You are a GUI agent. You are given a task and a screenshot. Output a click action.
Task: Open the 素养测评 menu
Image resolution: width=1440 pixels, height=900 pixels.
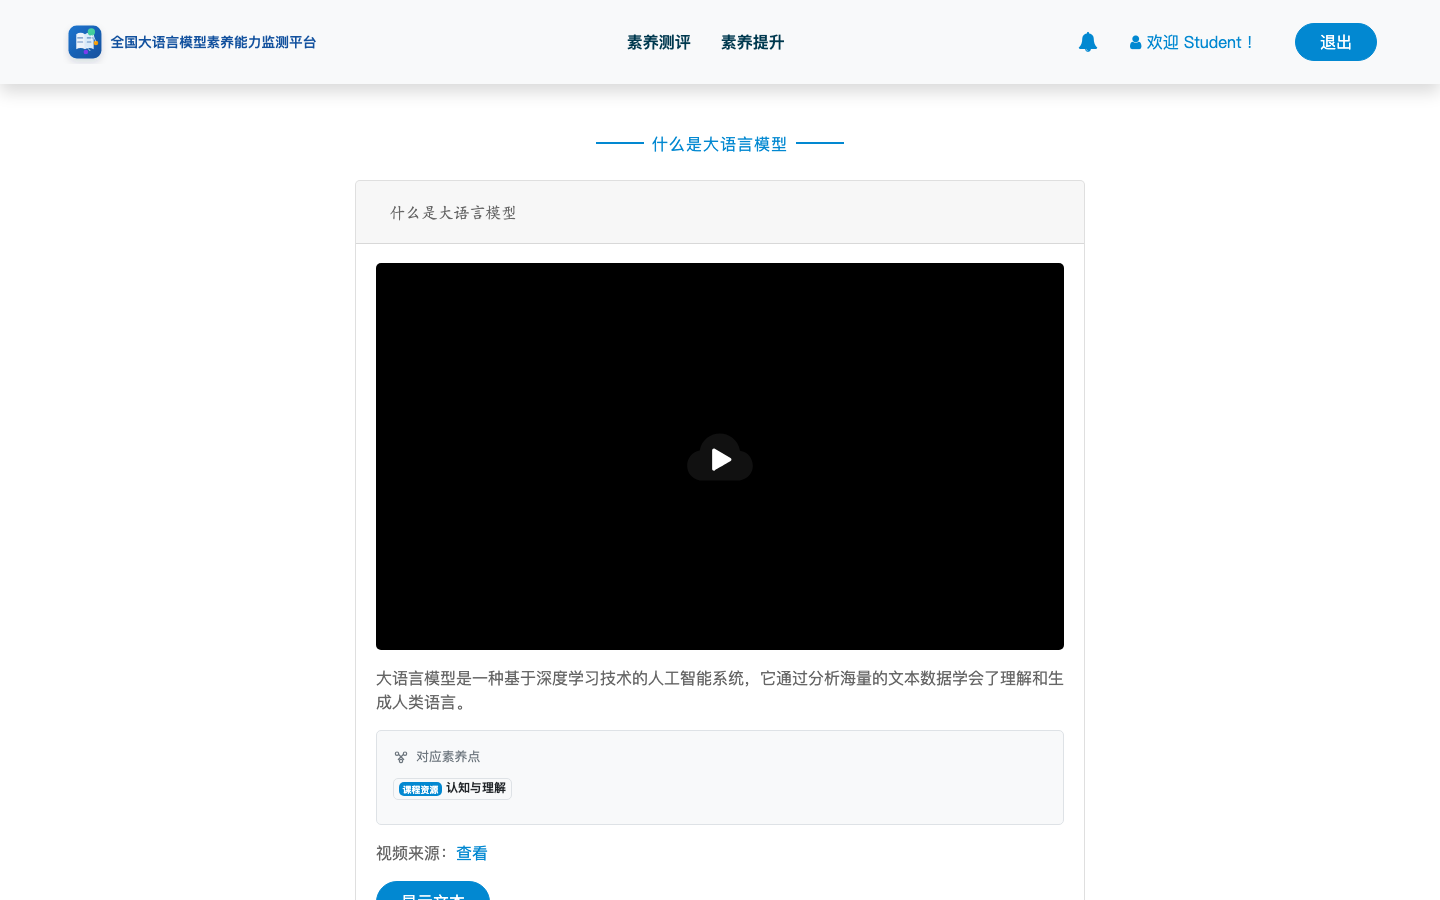tap(659, 42)
